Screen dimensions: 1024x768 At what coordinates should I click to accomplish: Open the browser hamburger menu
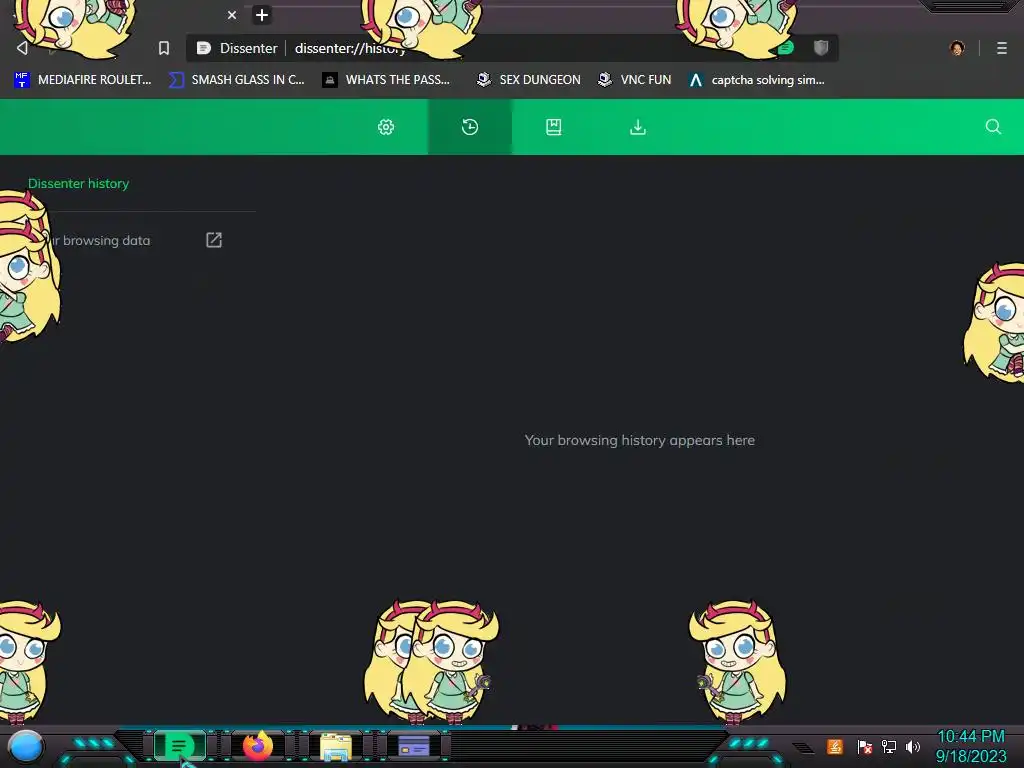pyautogui.click(x=1002, y=48)
